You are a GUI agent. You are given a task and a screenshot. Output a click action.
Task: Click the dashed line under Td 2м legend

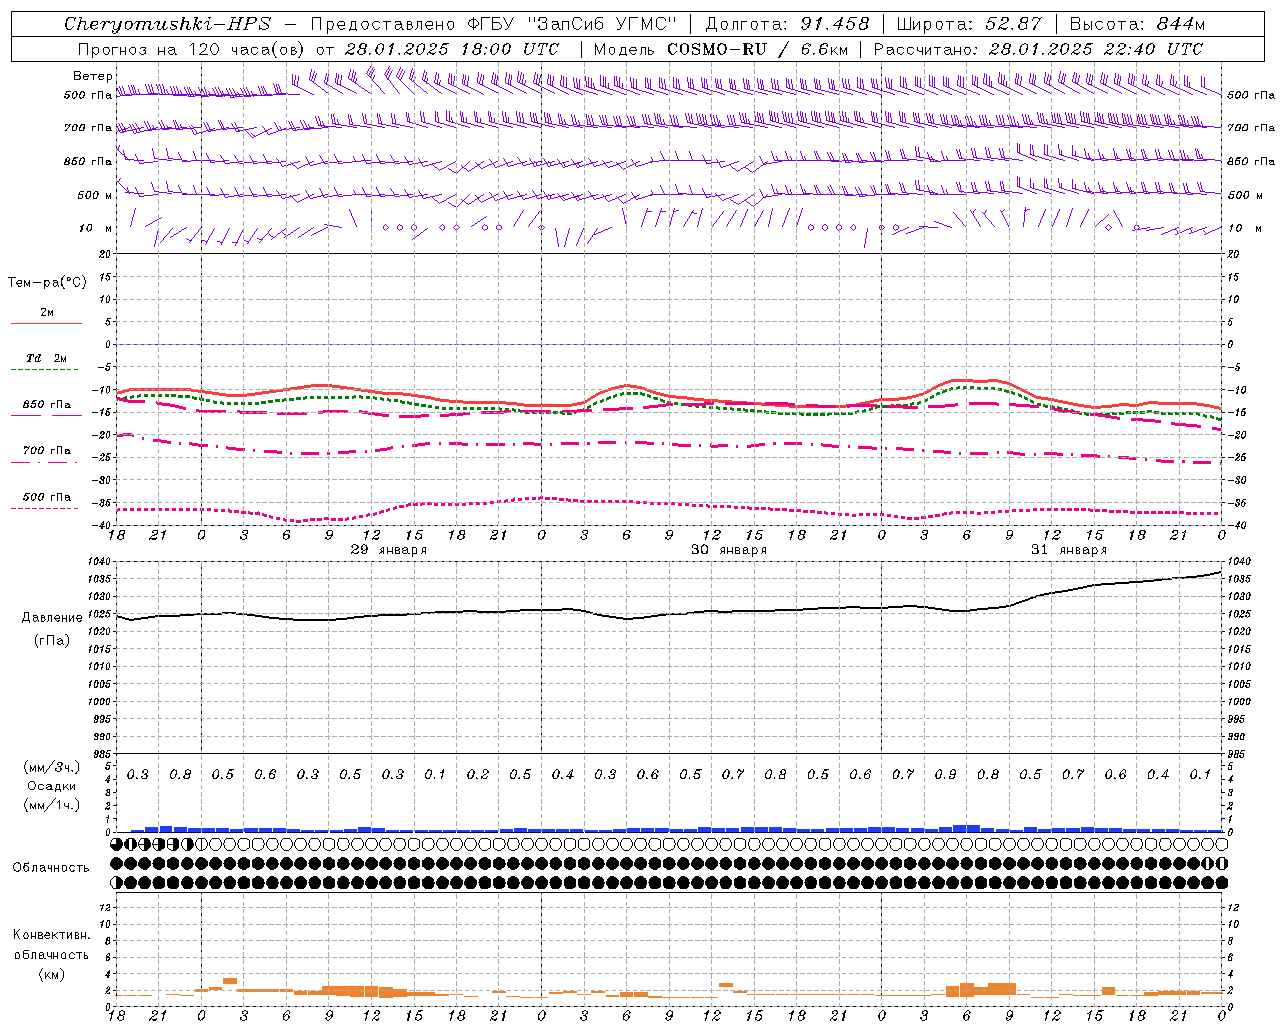click(46, 370)
